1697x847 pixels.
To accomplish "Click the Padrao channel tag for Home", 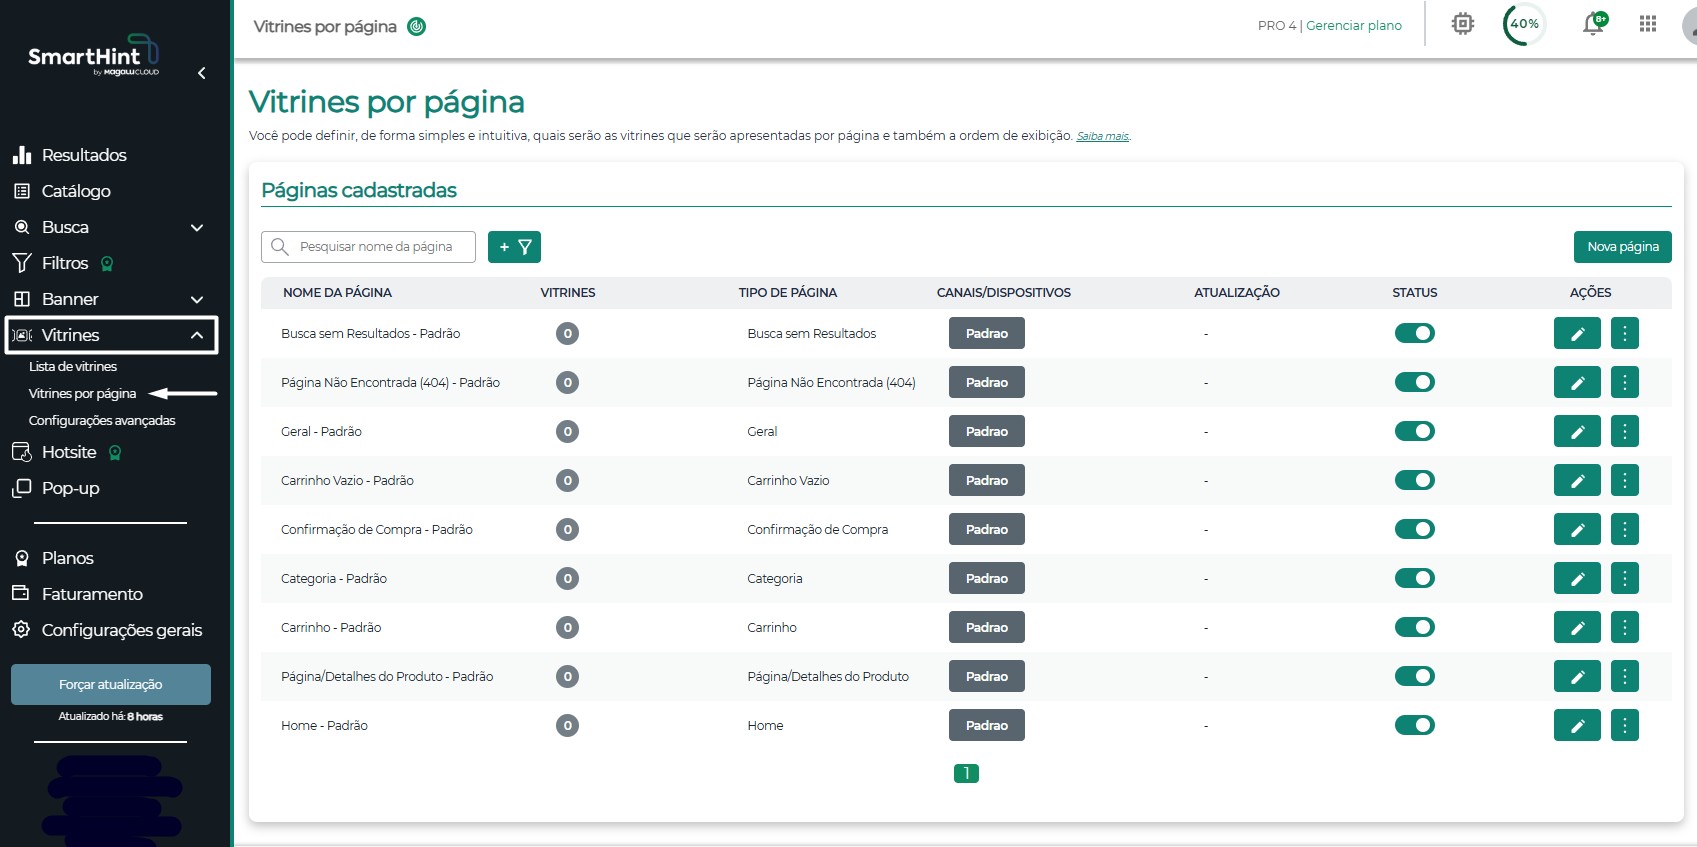I will click(987, 726).
